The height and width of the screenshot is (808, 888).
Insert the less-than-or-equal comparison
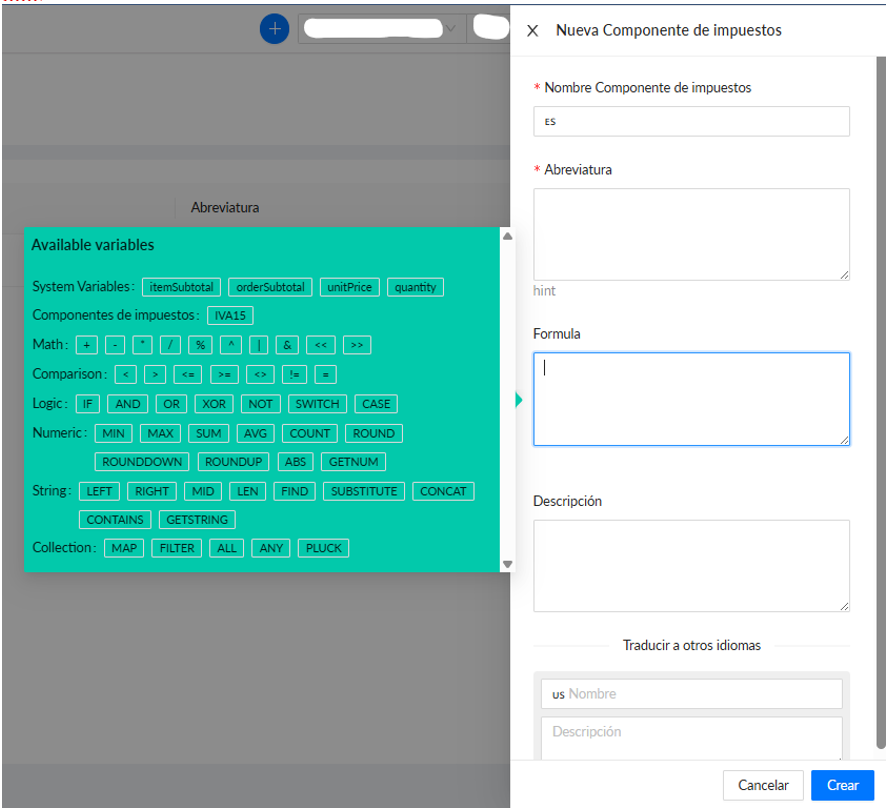click(x=188, y=374)
